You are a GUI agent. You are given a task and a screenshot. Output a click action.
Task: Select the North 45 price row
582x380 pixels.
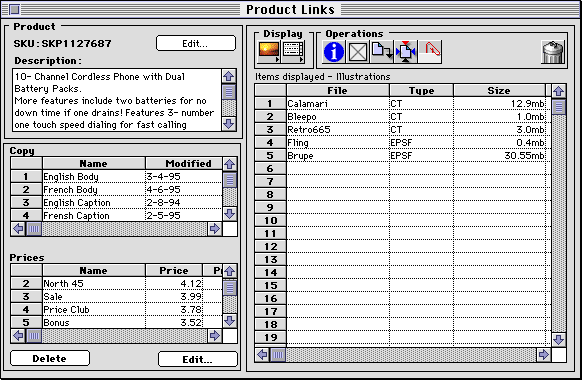[117, 284]
